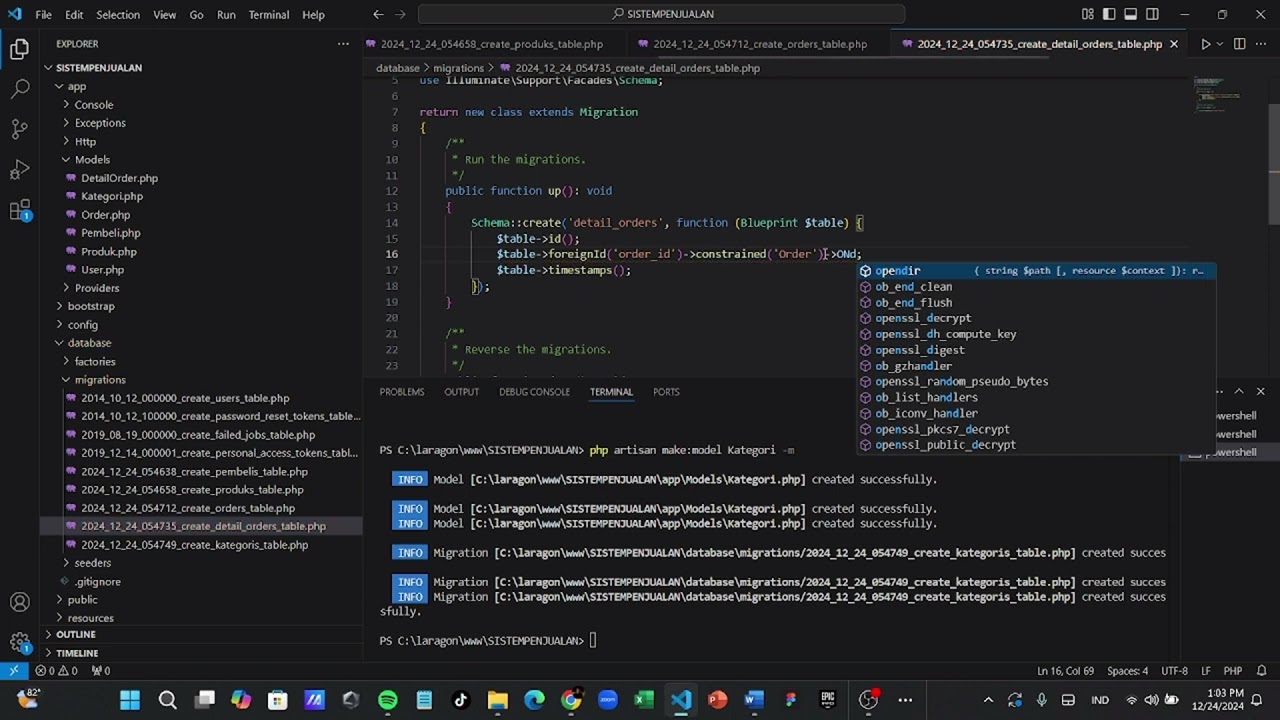Open the Run and Debug view

(19, 170)
